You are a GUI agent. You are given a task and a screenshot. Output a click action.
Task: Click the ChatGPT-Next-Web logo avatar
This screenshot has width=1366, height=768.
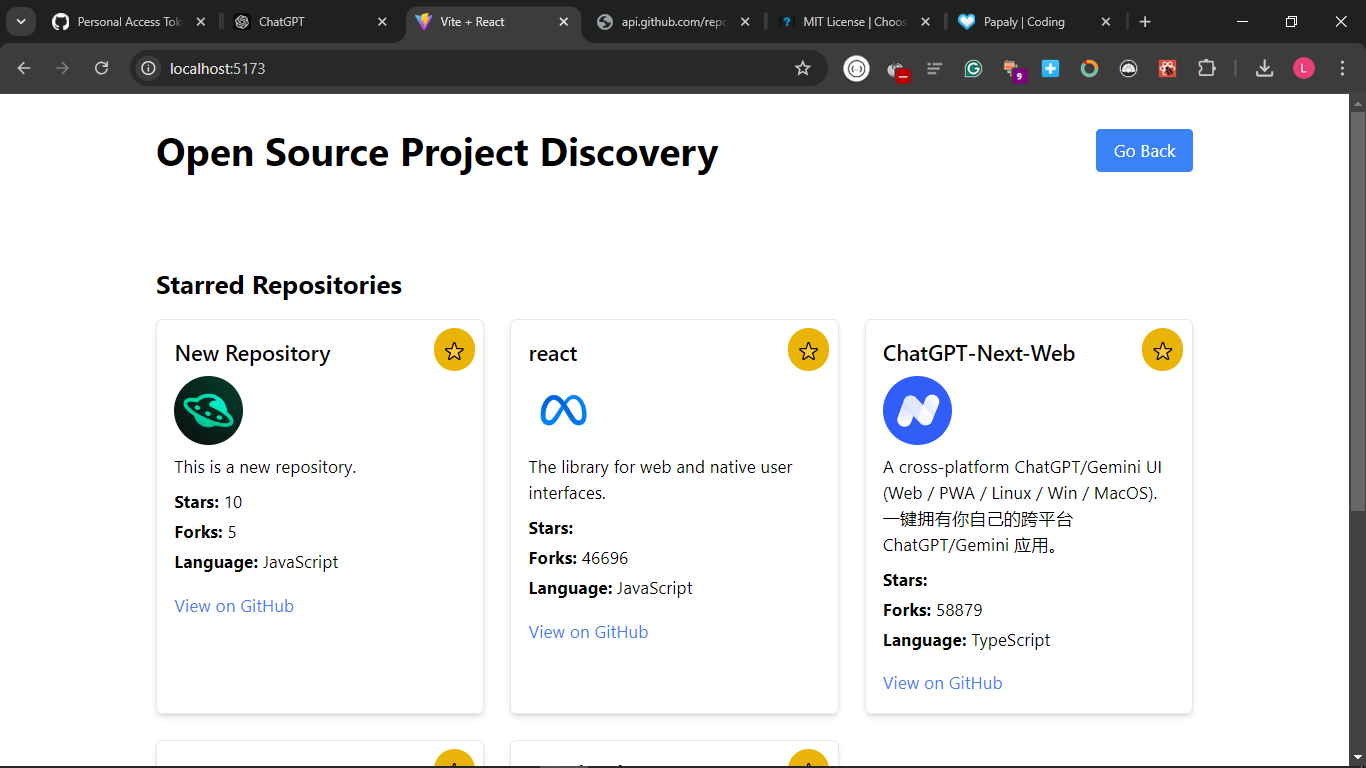917,410
